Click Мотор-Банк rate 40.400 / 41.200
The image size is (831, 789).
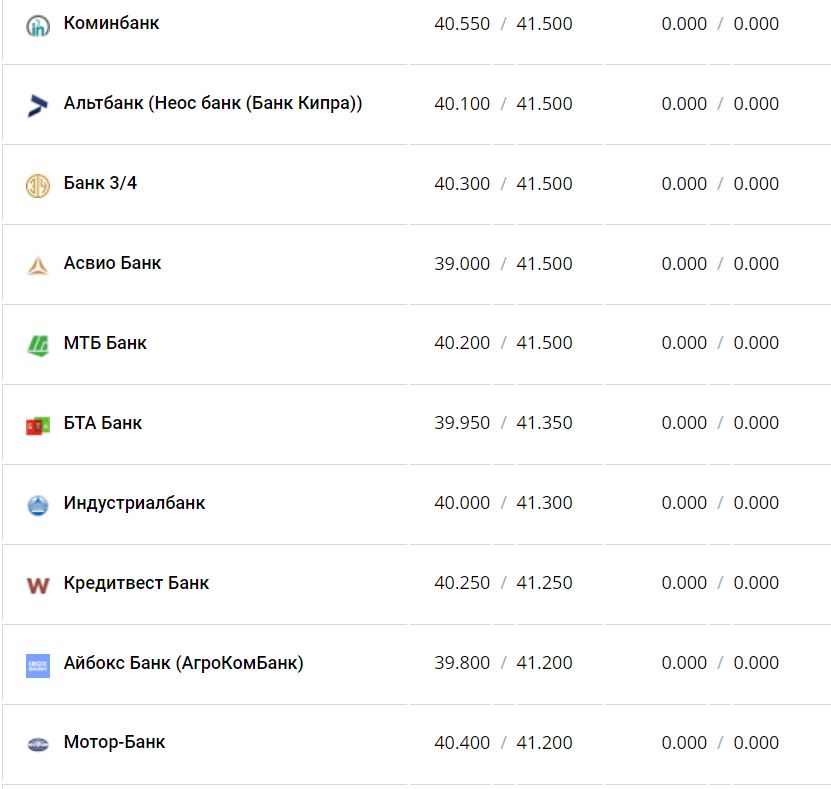point(503,743)
